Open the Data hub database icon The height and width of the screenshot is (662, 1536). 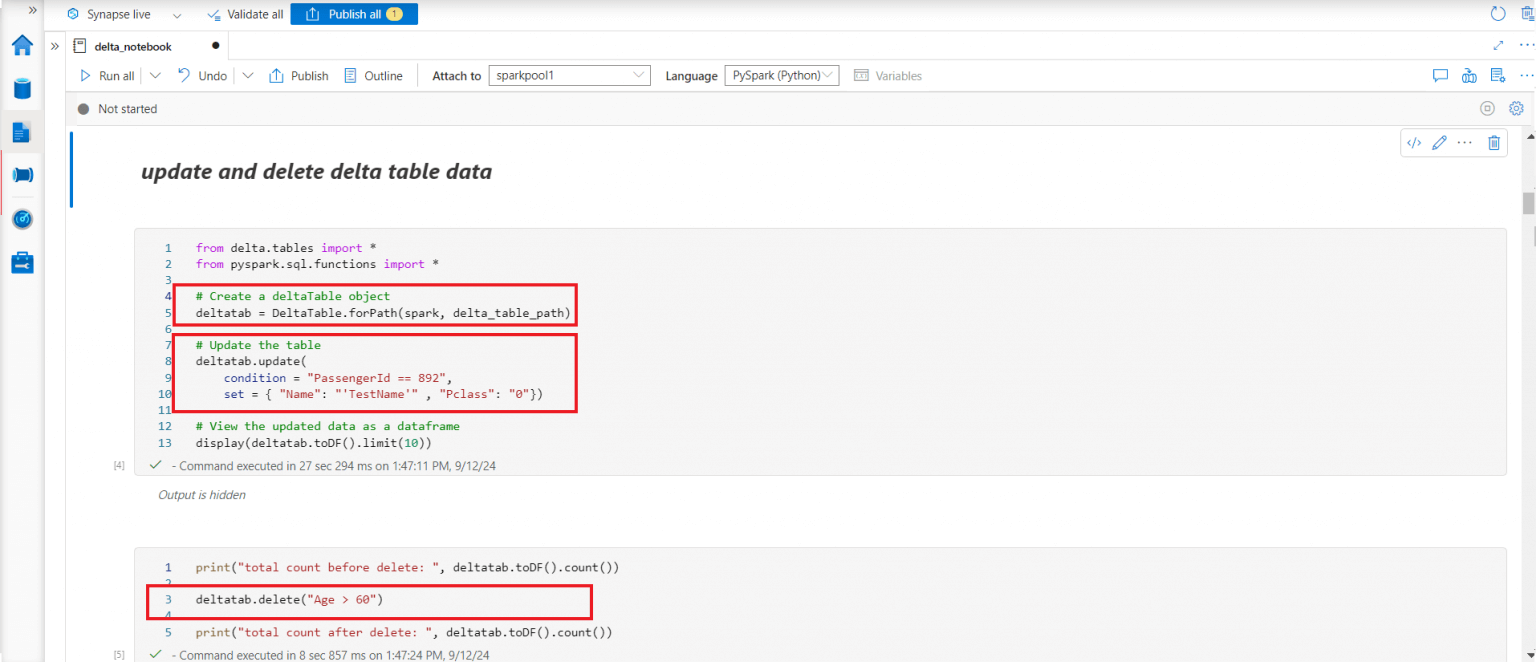click(x=22, y=88)
